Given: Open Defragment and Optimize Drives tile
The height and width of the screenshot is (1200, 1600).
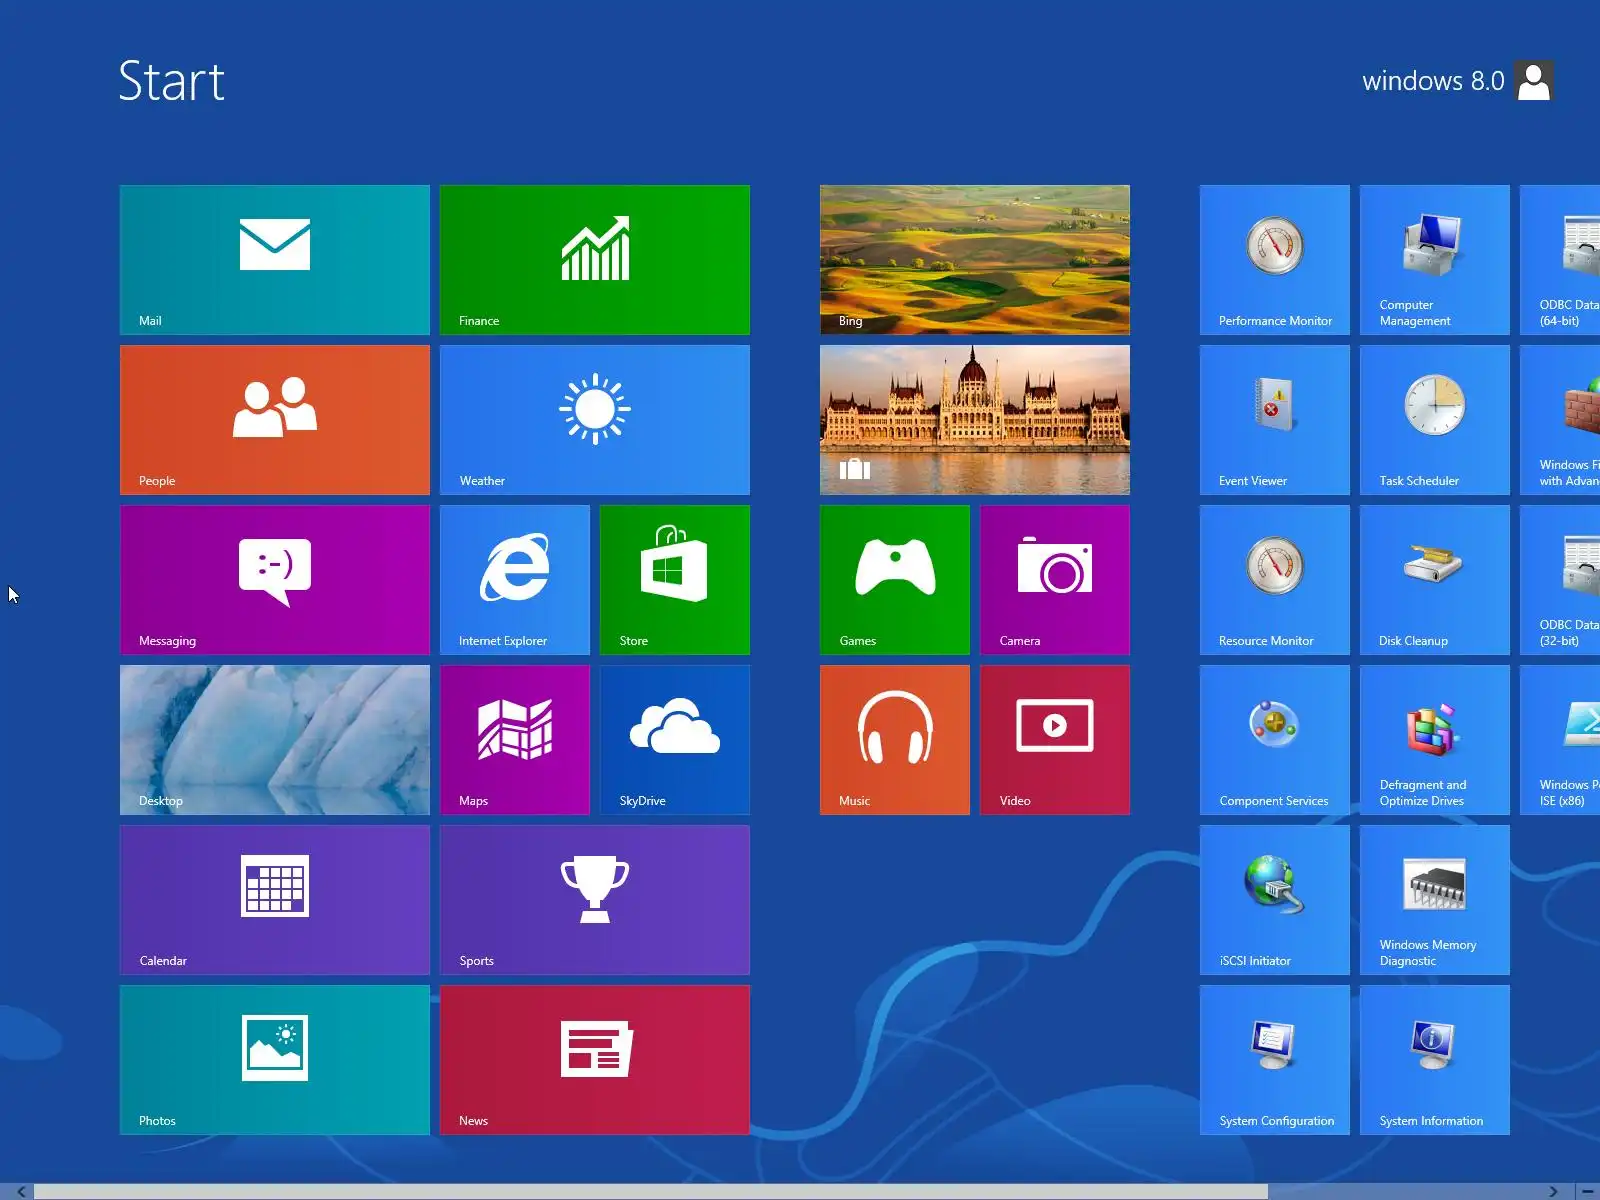Looking at the screenshot, I should [x=1435, y=740].
